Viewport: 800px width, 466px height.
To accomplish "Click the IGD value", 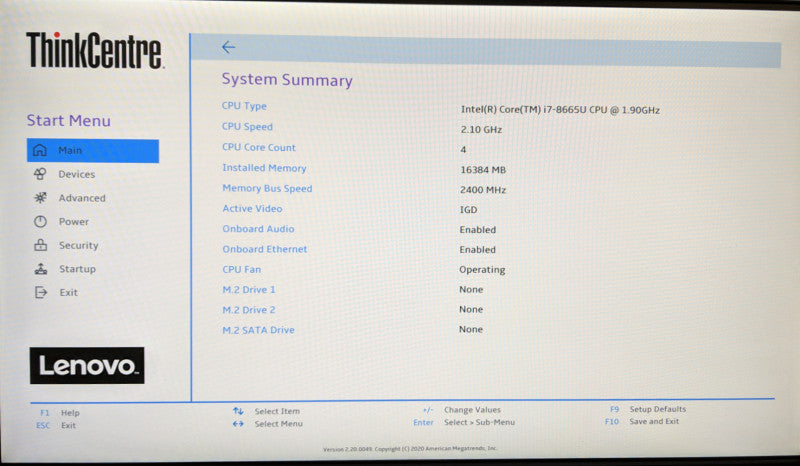I will (x=468, y=210).
